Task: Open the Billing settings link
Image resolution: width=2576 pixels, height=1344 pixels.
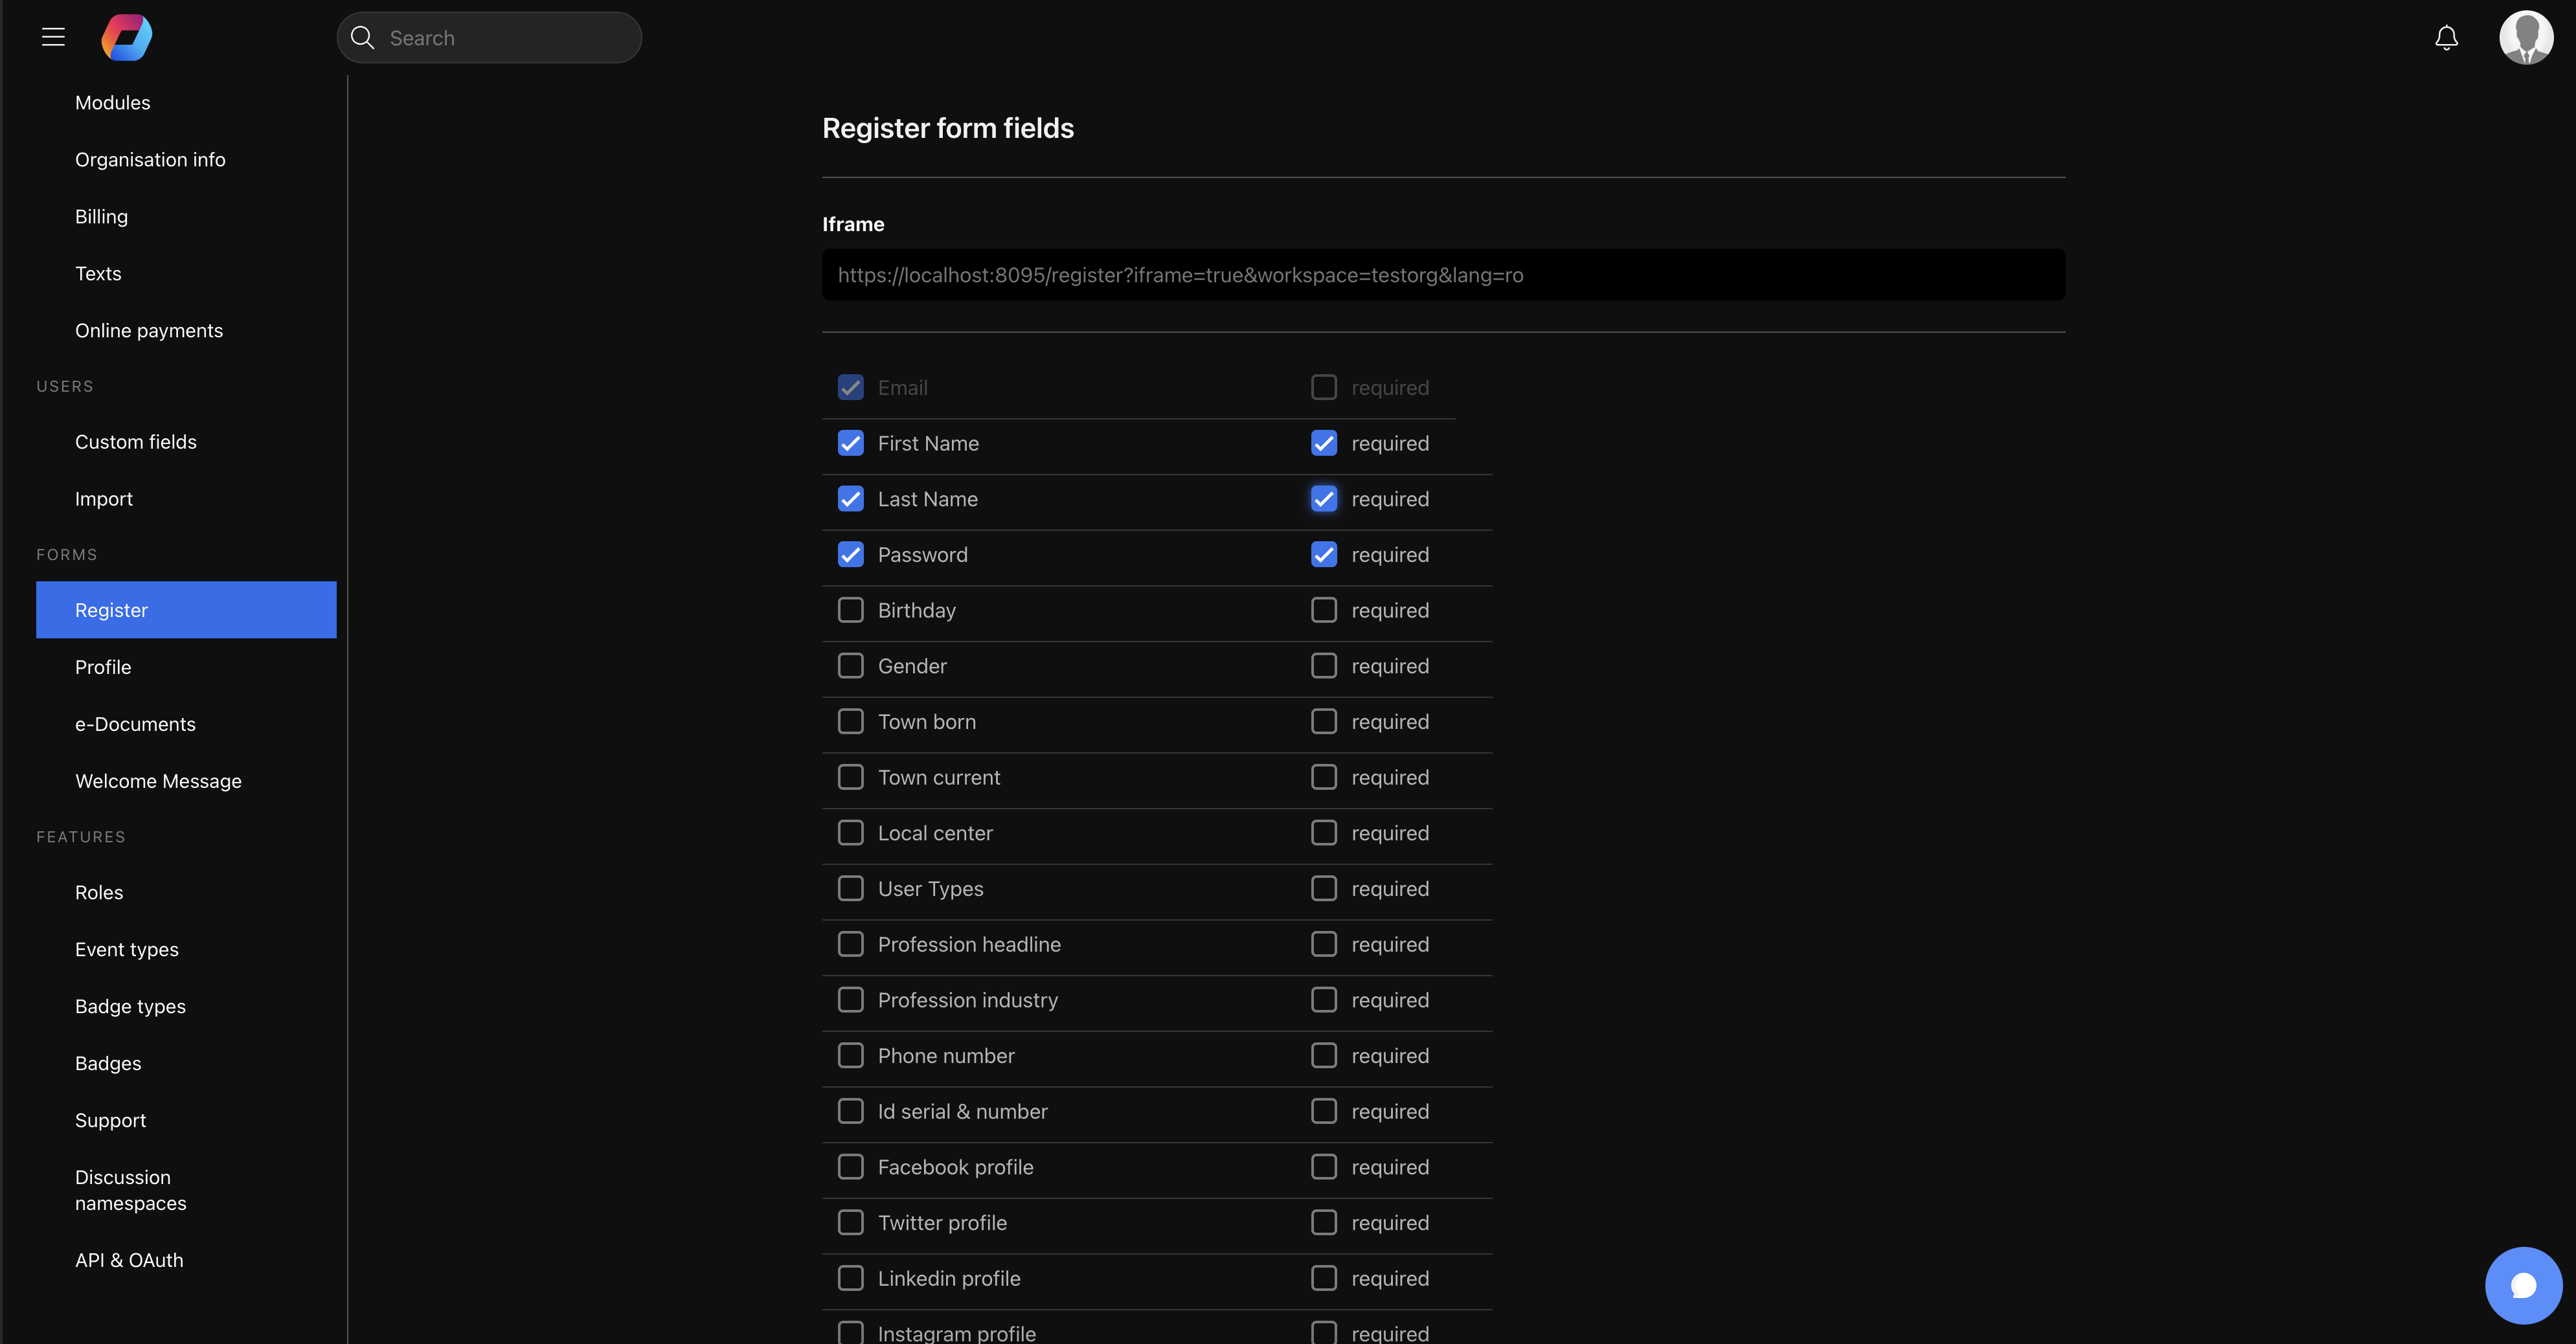Action: coord(101,217)
